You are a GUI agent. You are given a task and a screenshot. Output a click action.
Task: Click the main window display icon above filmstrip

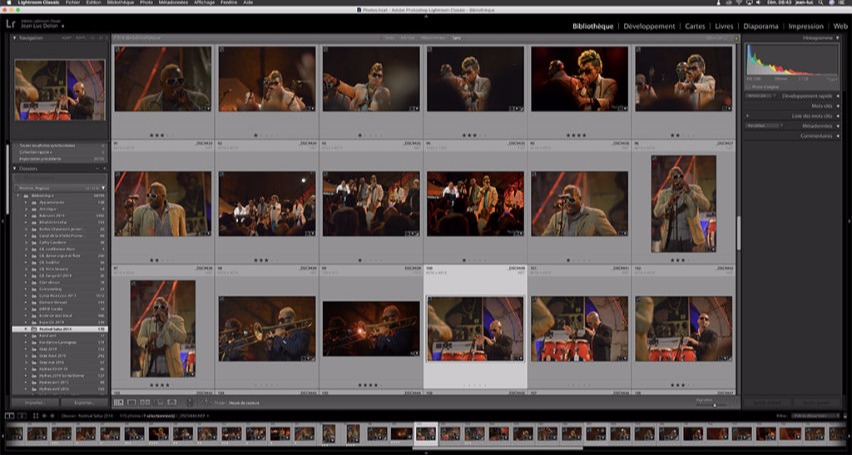pyautogui.click(x=8, y=416)
